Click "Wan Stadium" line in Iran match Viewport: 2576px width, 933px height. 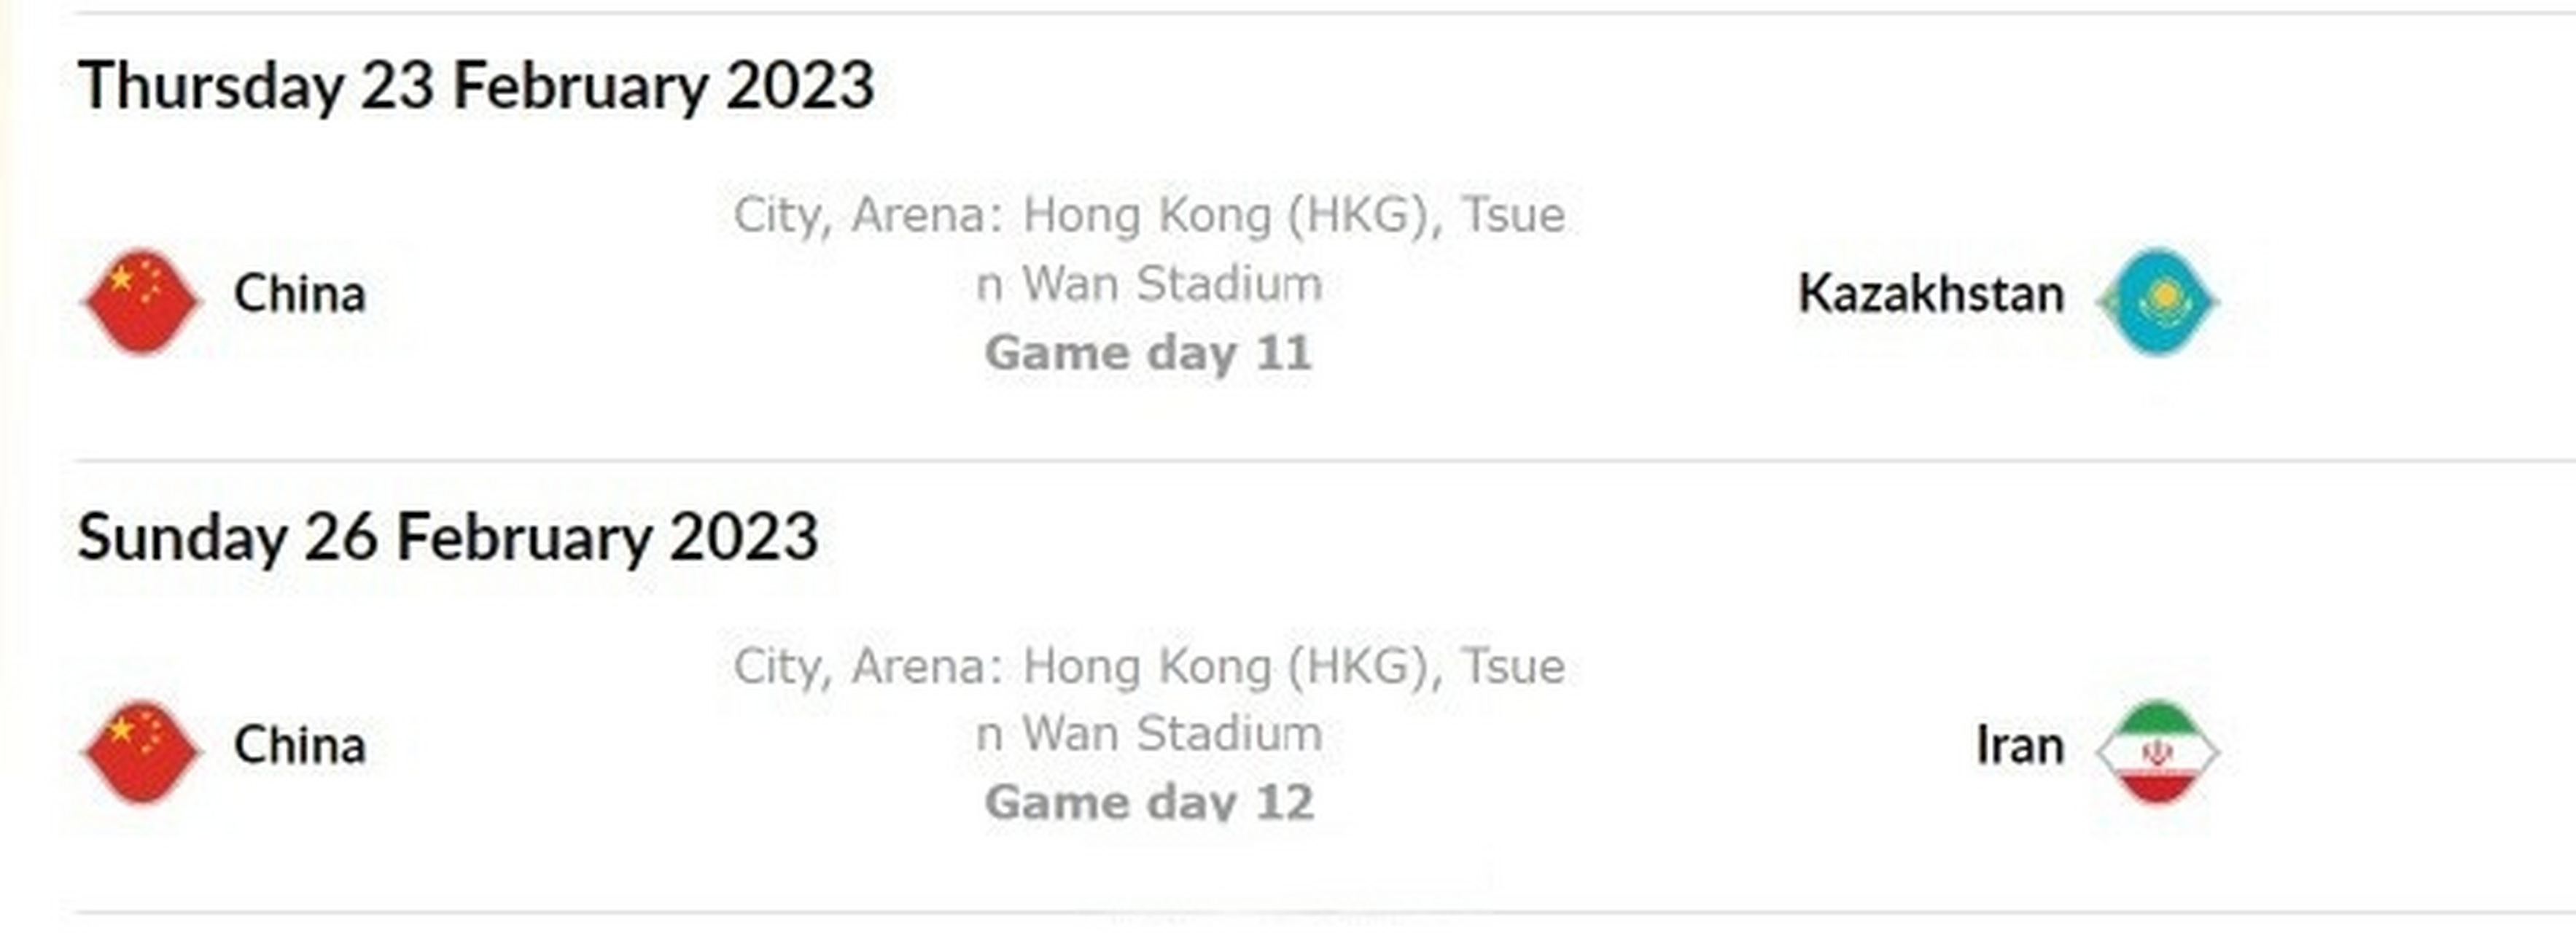pyautogui.click(x=1170, y=734)
